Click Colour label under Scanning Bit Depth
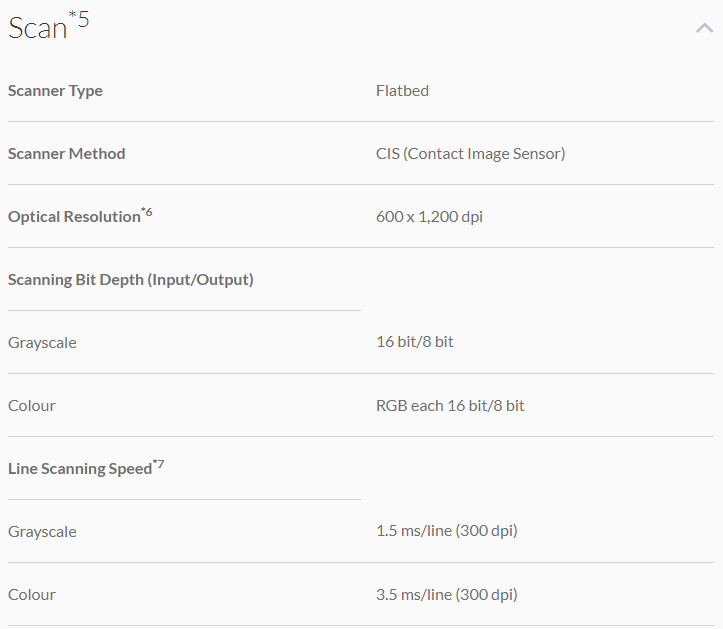 [x=32, y=406]
